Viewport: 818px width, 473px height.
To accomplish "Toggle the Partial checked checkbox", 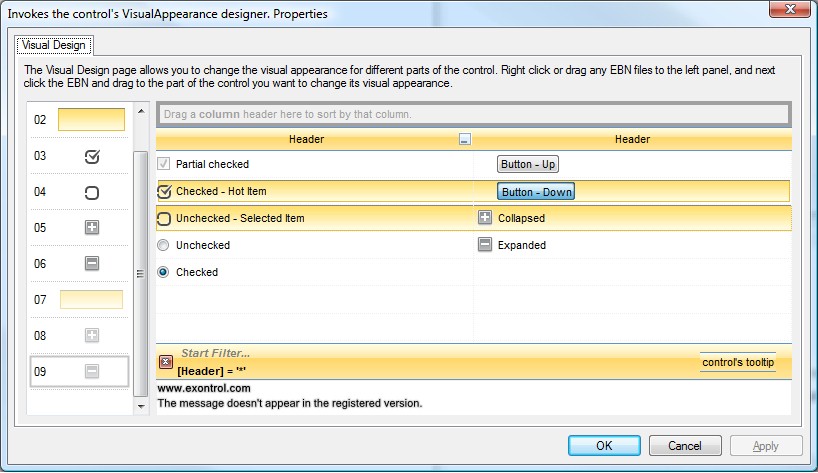I will [x=164, y=164].
